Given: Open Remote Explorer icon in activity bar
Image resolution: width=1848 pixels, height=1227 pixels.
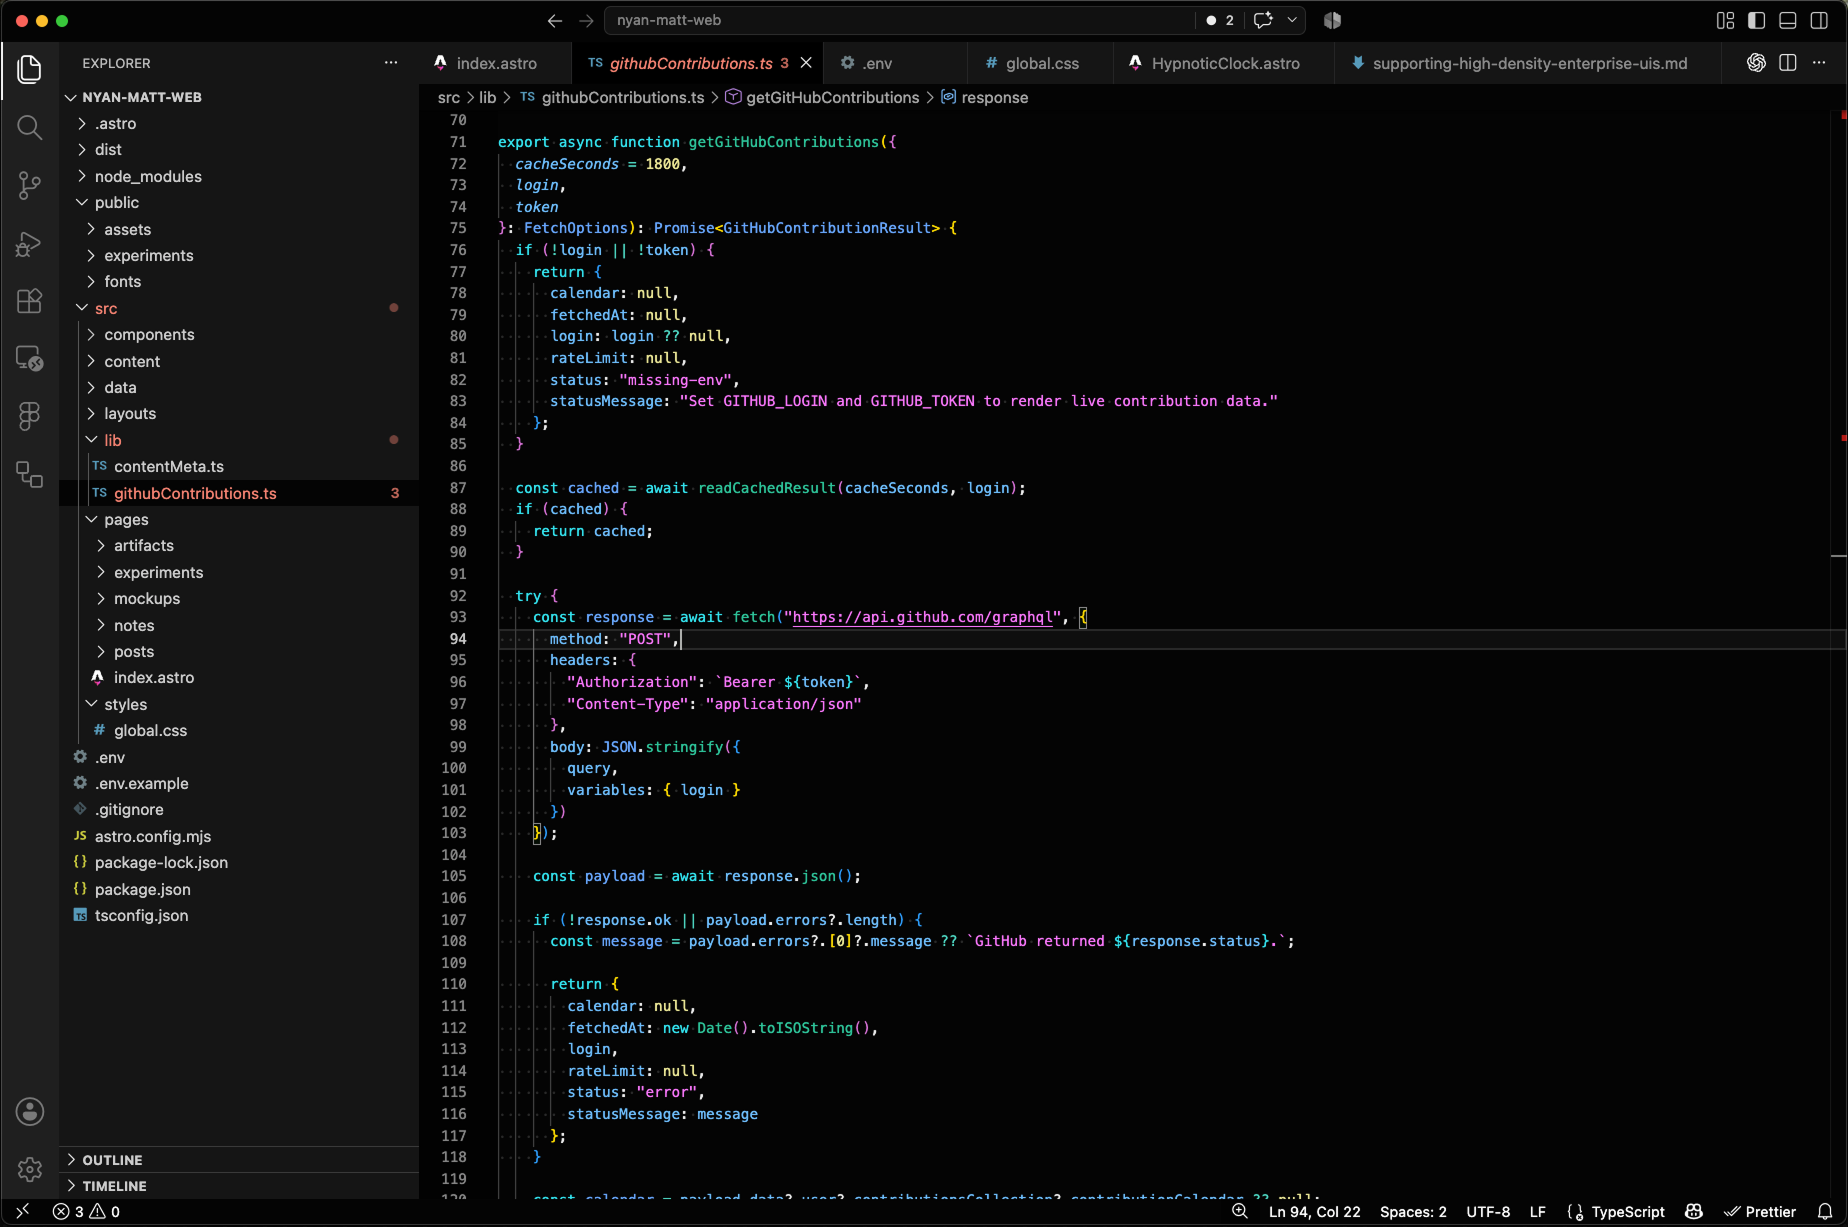Looking at the screenshot, I should (29, 358).
